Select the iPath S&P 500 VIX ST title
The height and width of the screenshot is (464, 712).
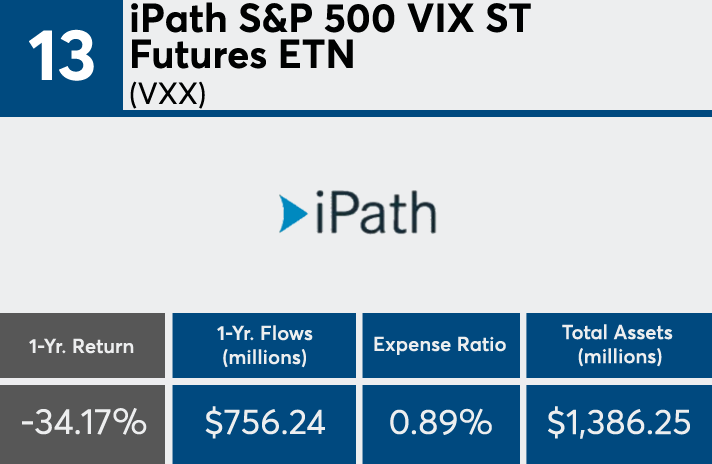(x=330, y=20)
